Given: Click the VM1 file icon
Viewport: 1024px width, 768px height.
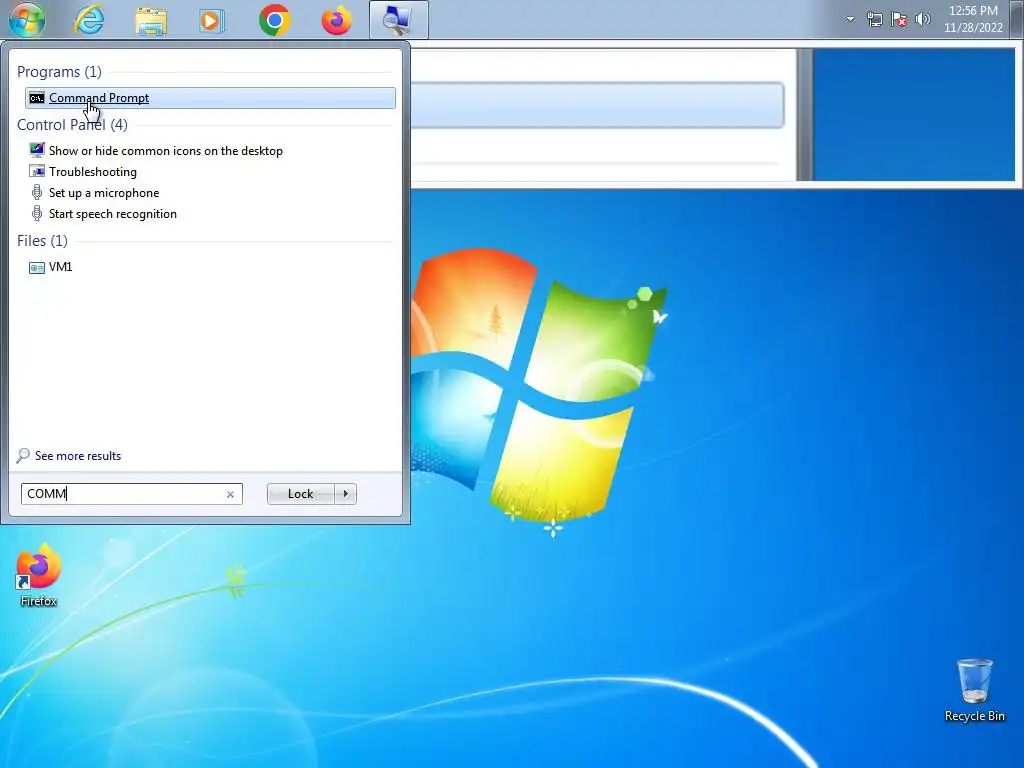Looking at the screenshot, I should click(37, 267).
